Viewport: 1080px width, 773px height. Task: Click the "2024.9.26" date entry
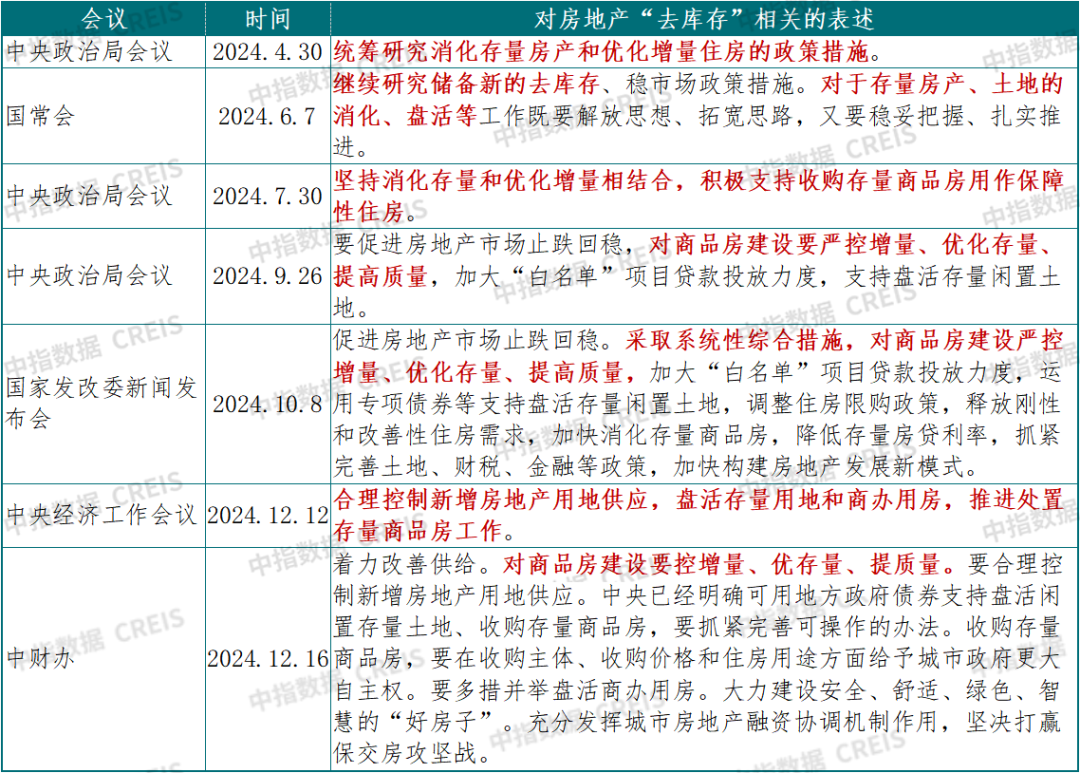[x=268, y=276]
